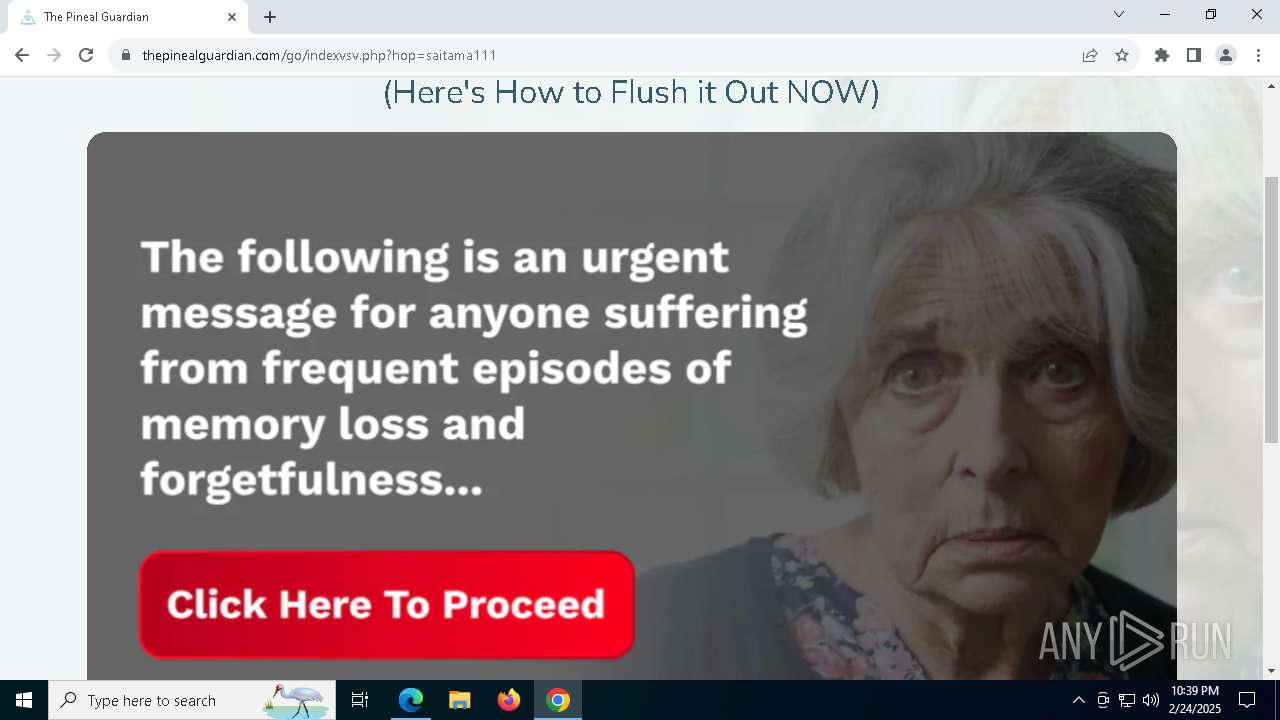
Task: Open Microsoft Edge from the taskbar
Action: pyautogui.click(x=411, y=700)
